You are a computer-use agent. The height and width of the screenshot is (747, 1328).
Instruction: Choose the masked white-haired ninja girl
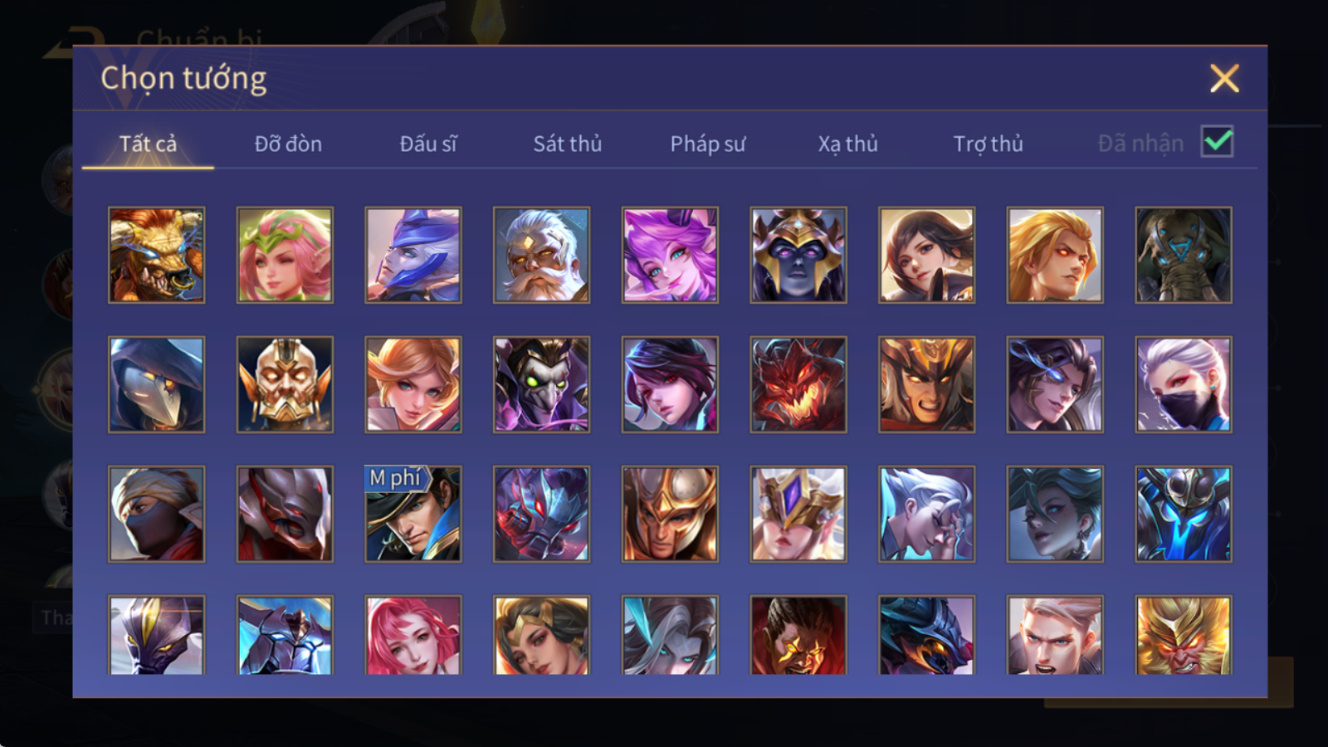[x=1183, y=385]
